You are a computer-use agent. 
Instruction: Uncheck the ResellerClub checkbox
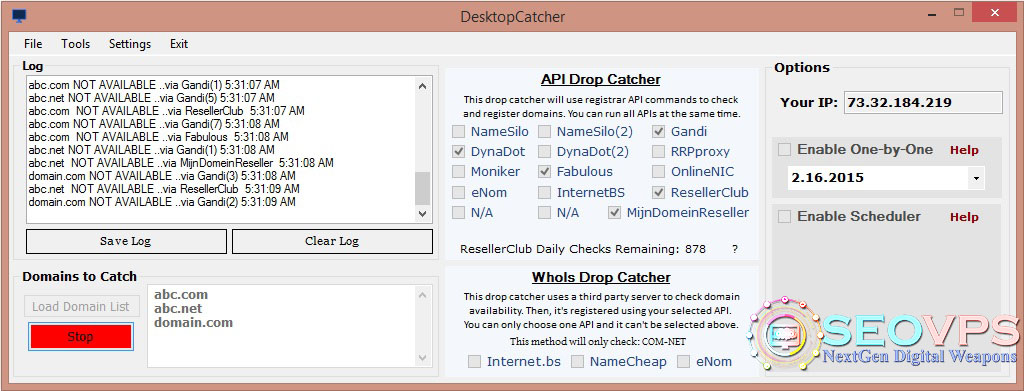click(x=659, y=193)
